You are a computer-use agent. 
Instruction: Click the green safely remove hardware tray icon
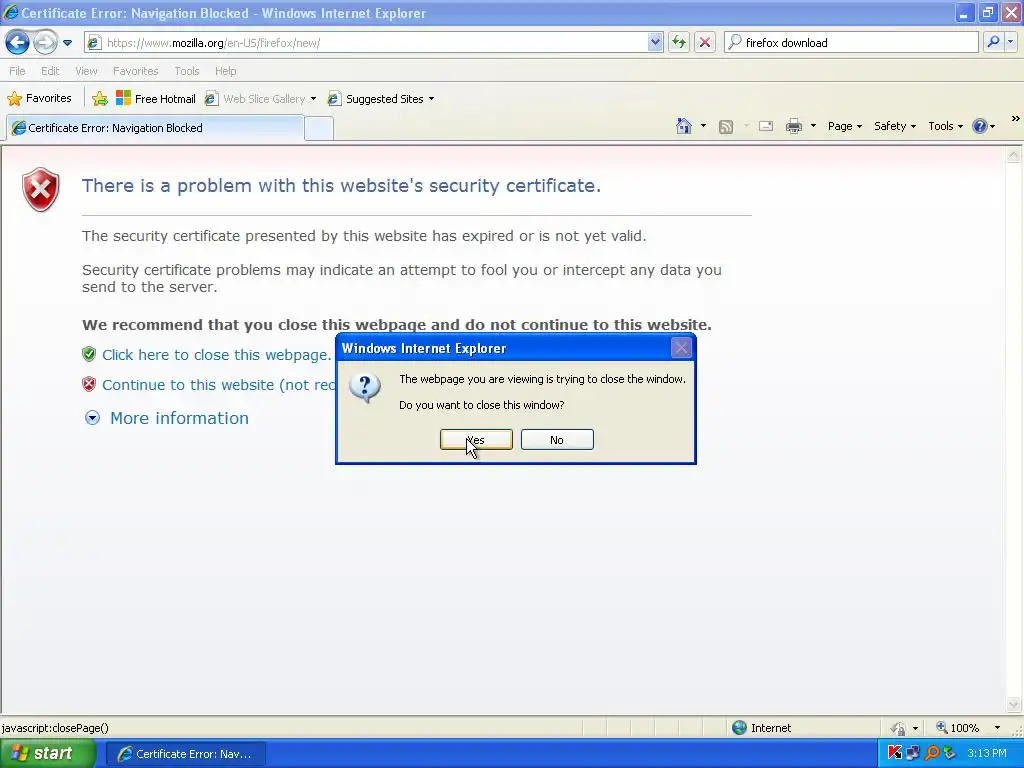949,753
